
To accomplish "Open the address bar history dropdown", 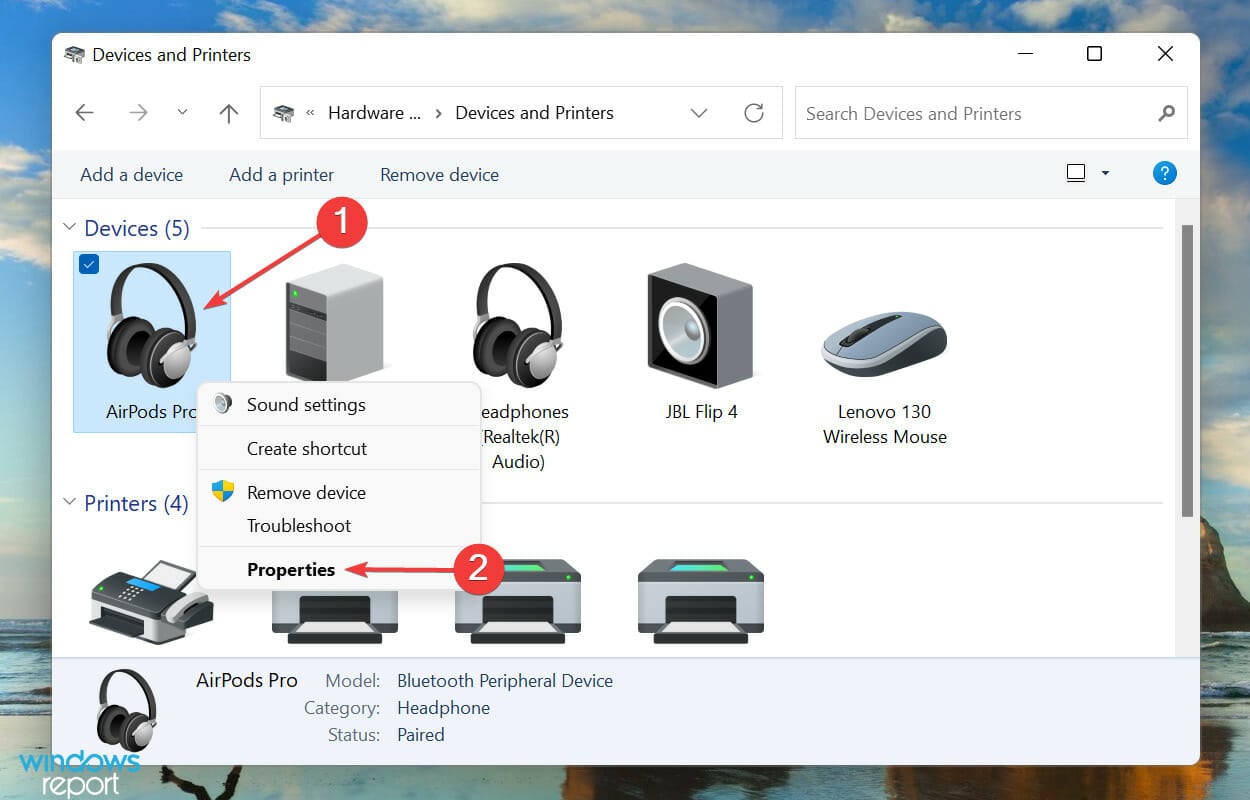I will [699, 113].
